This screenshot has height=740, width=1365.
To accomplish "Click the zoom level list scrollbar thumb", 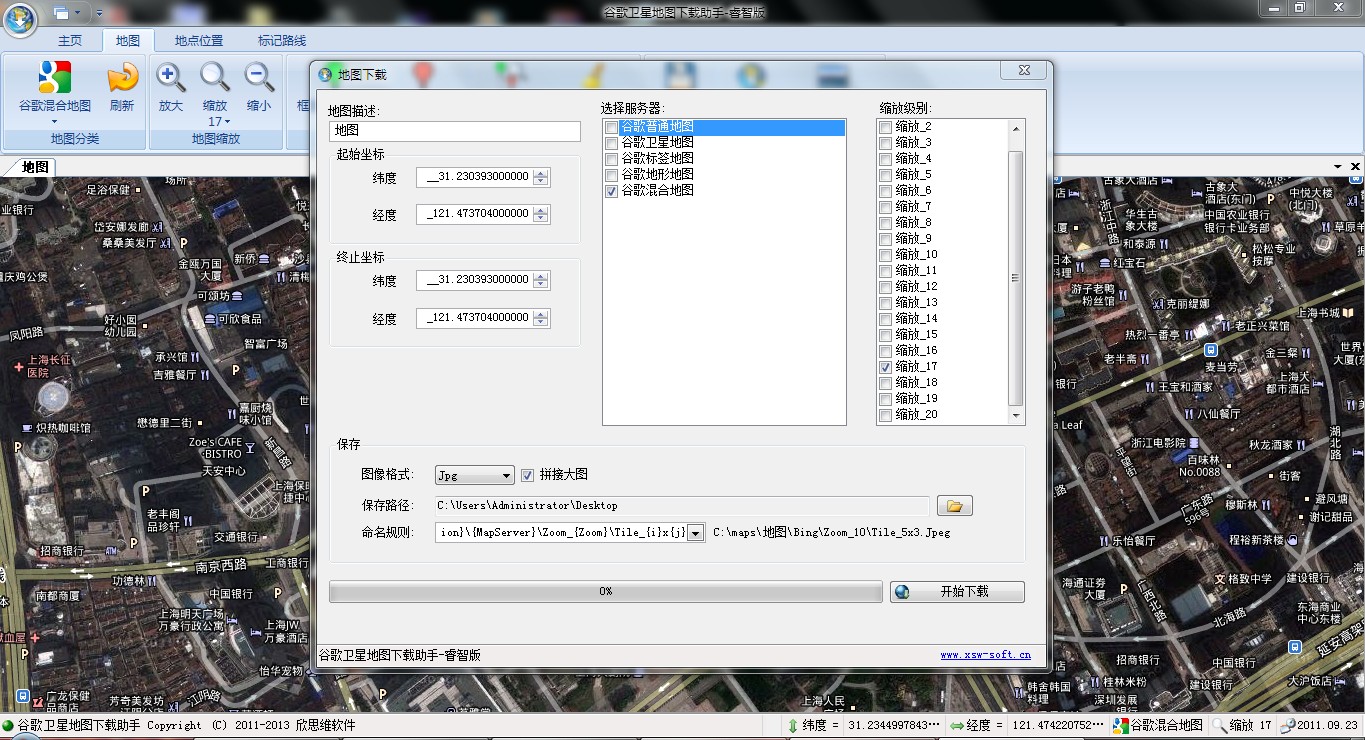I will (x=1016, y=278).
